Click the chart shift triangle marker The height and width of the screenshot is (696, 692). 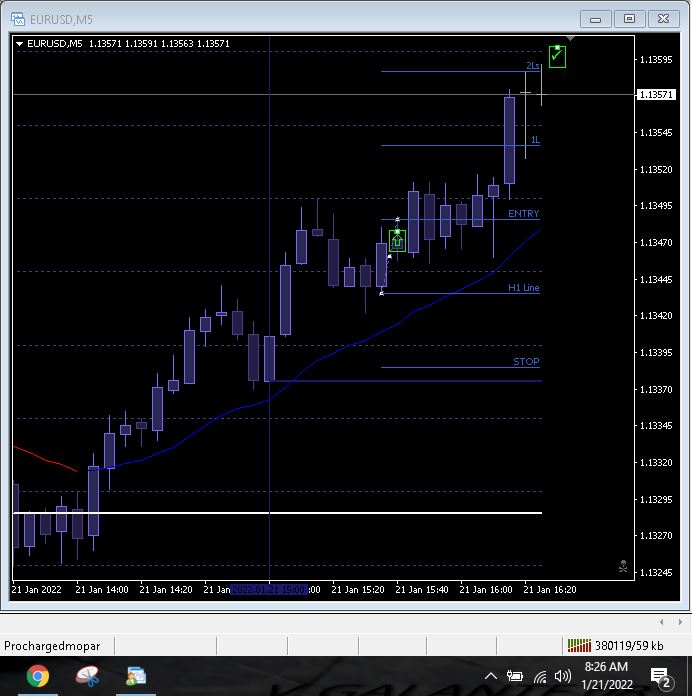click(570, 39)
